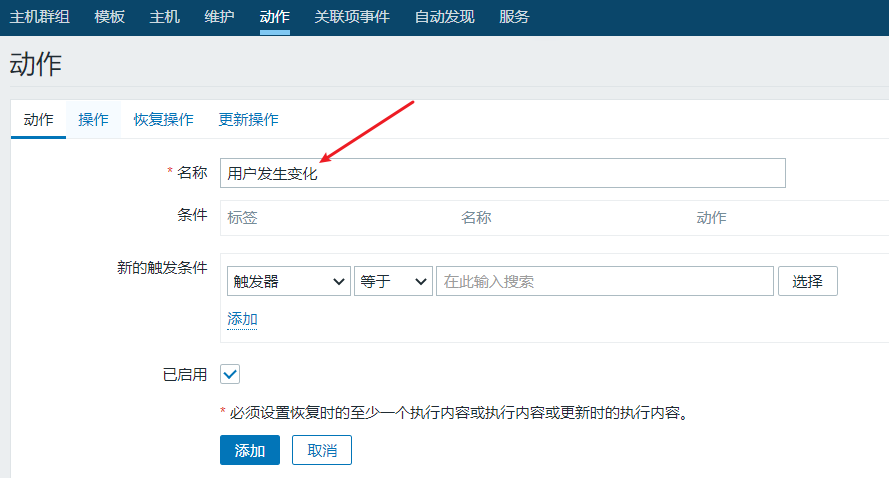Click the 已启用 label text
This screenshot has height=478, width=889.
coord(185,375)
